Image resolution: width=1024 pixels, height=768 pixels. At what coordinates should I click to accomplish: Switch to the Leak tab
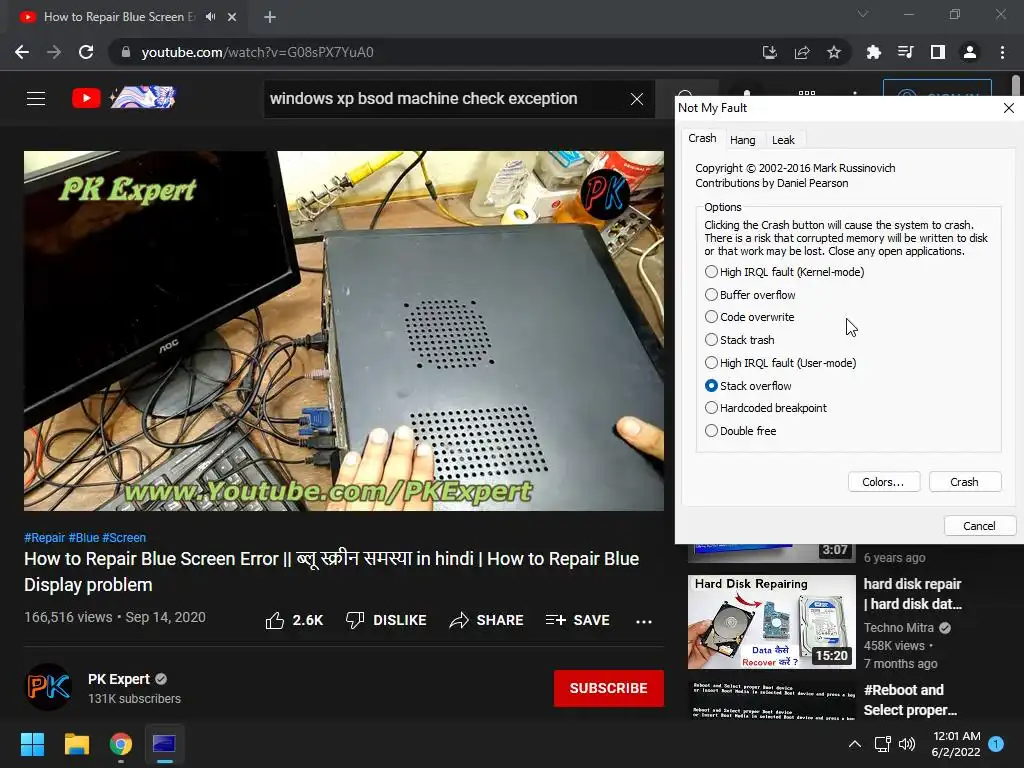pos(783,140)
